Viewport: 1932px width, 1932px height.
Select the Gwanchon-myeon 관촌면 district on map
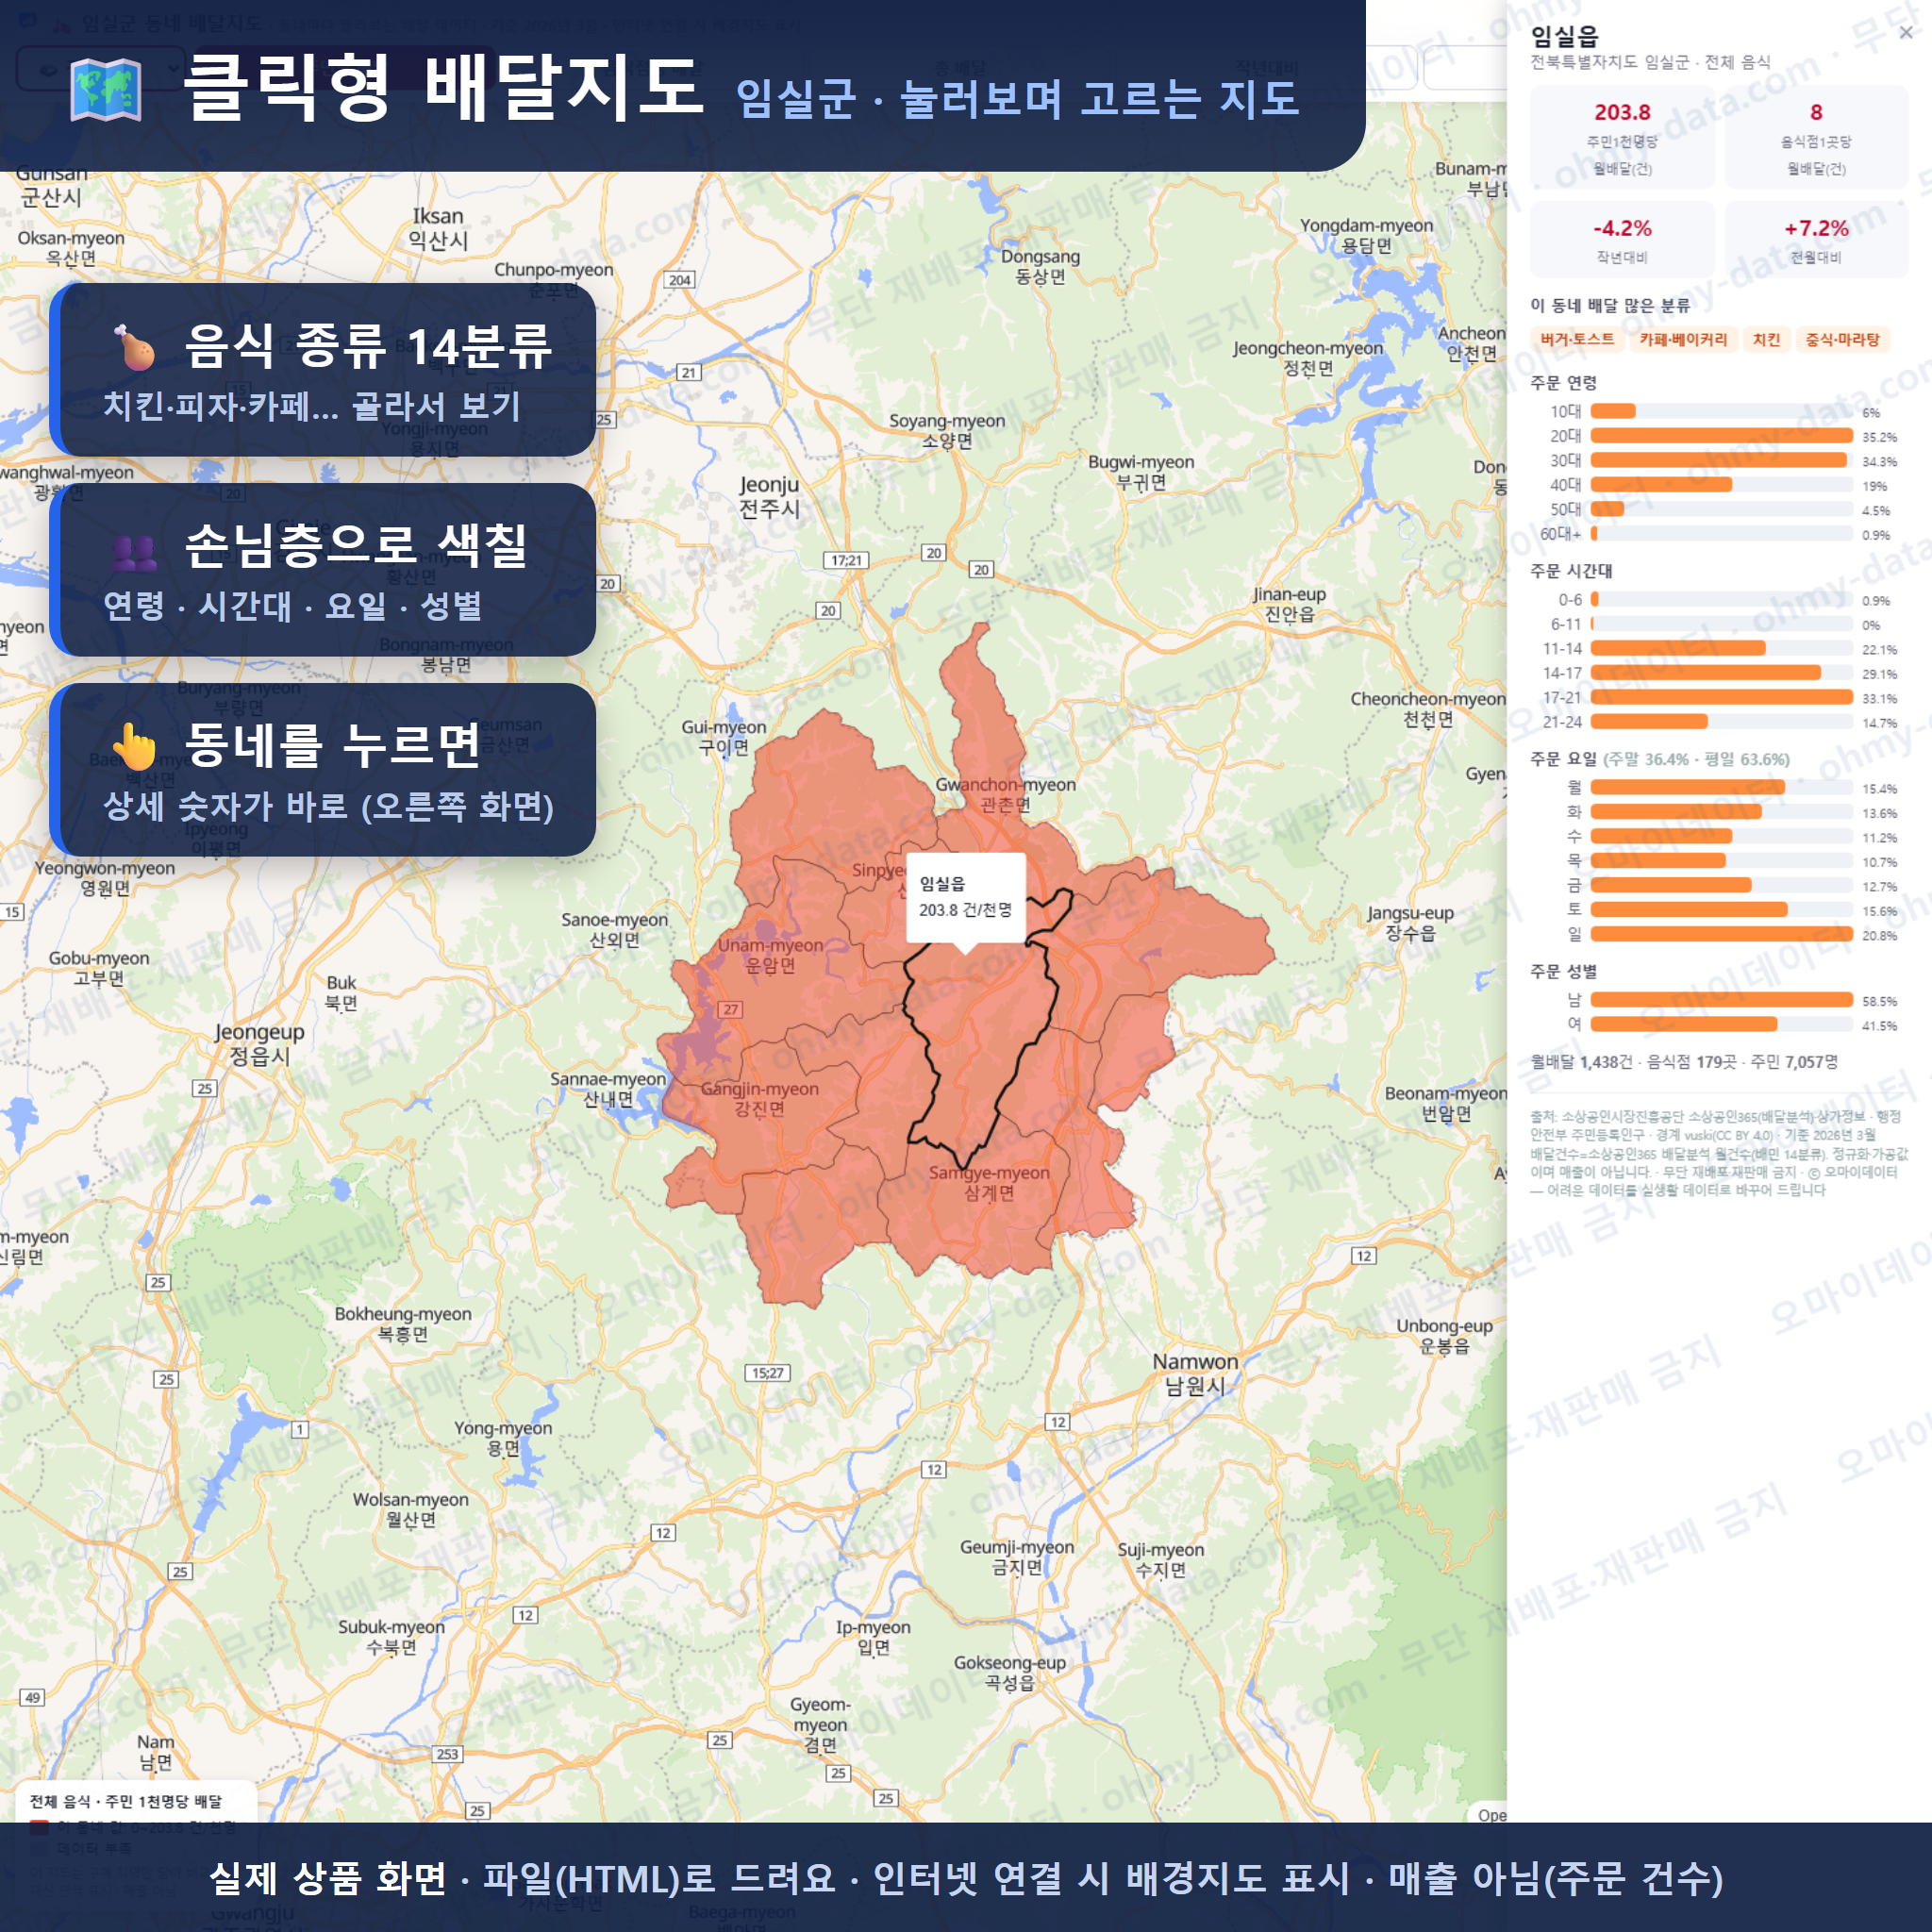pos(1005,794)
